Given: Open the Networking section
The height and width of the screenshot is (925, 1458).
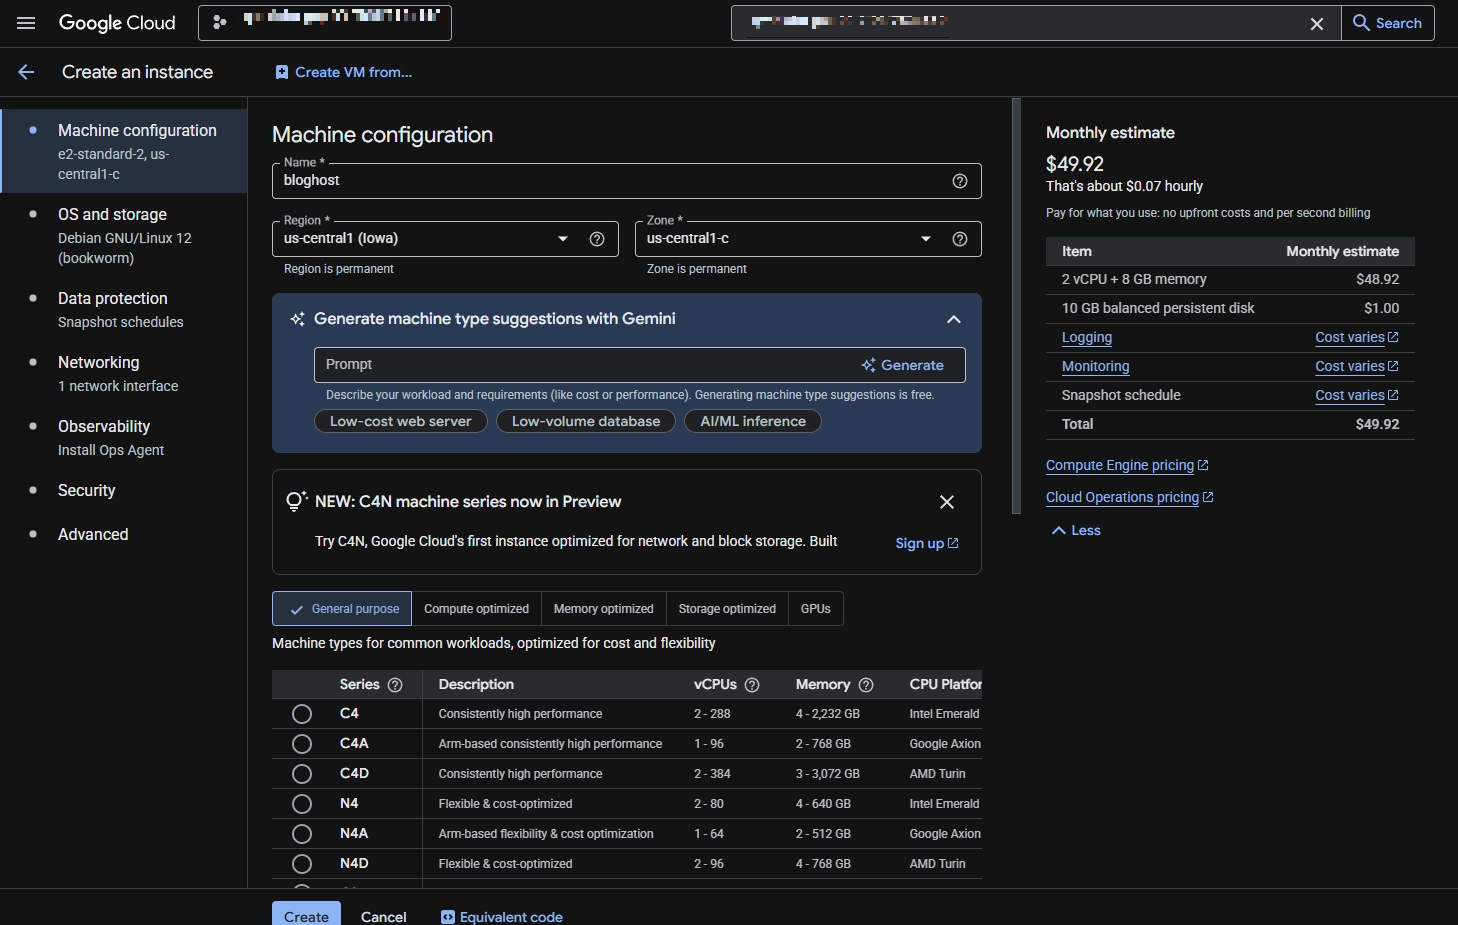Looking at the screenshot, I should point(124,374).
